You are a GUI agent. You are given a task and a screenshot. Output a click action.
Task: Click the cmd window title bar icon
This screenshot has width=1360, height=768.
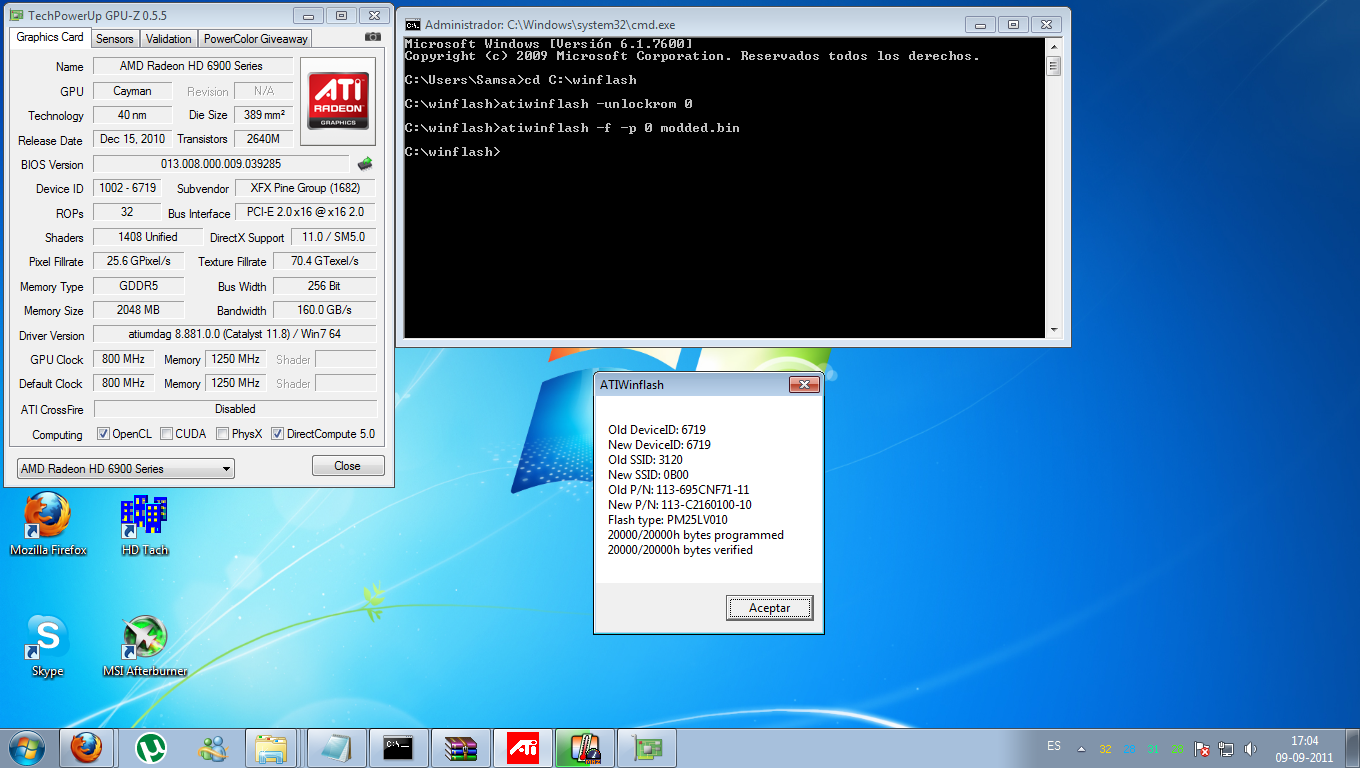click(412, 24)
